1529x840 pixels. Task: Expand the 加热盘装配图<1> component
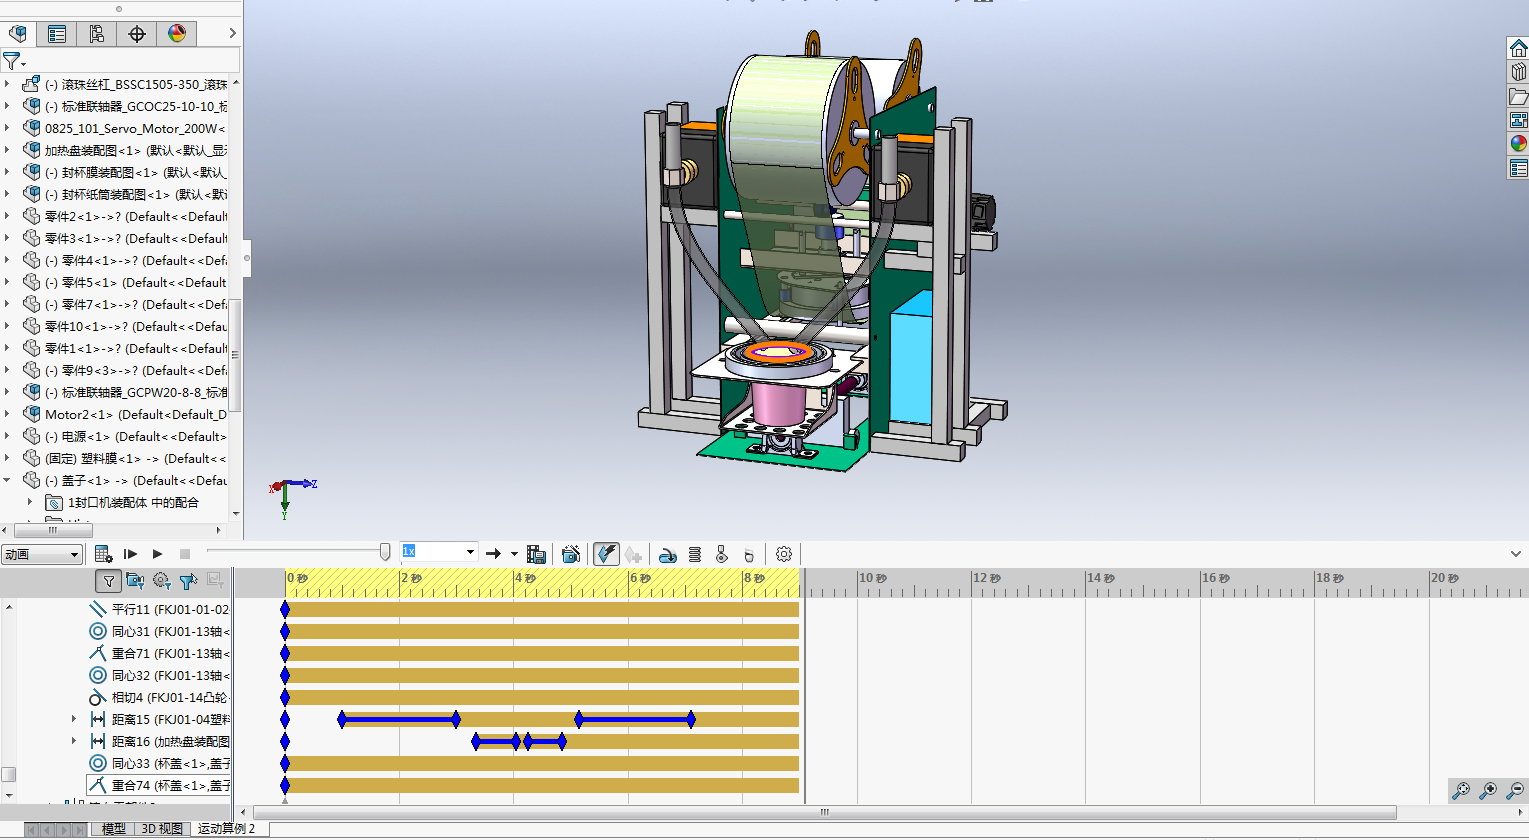pyautogui.click(x=7, y=150)
